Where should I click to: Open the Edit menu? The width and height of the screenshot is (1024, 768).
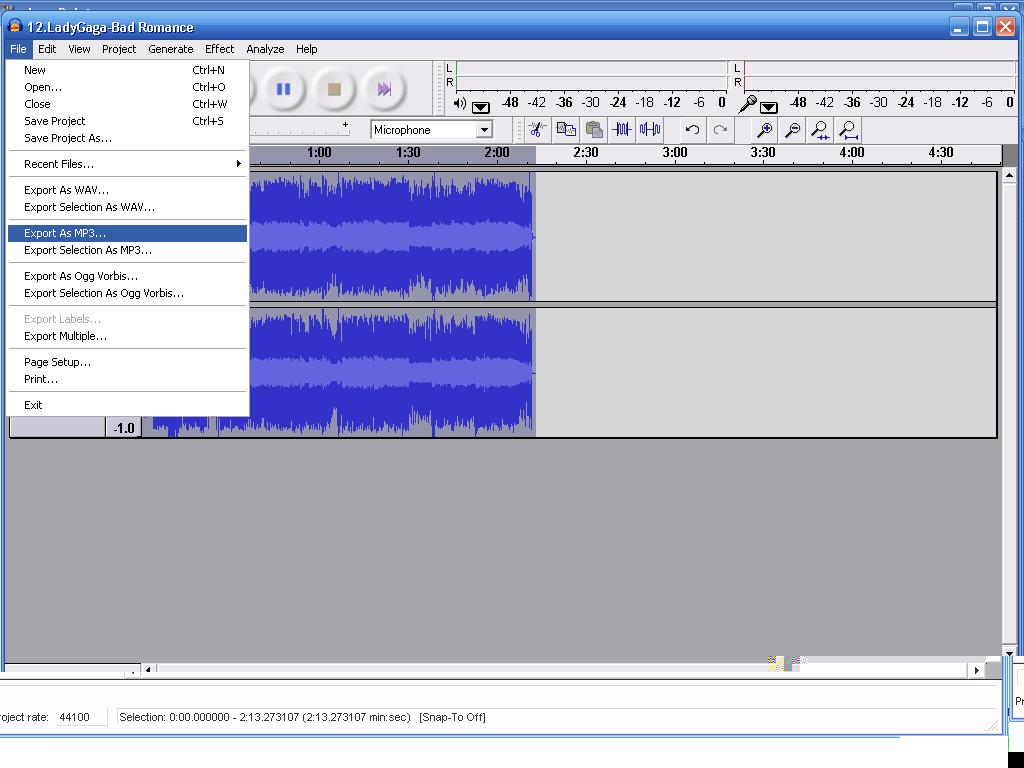coord(47,49)
